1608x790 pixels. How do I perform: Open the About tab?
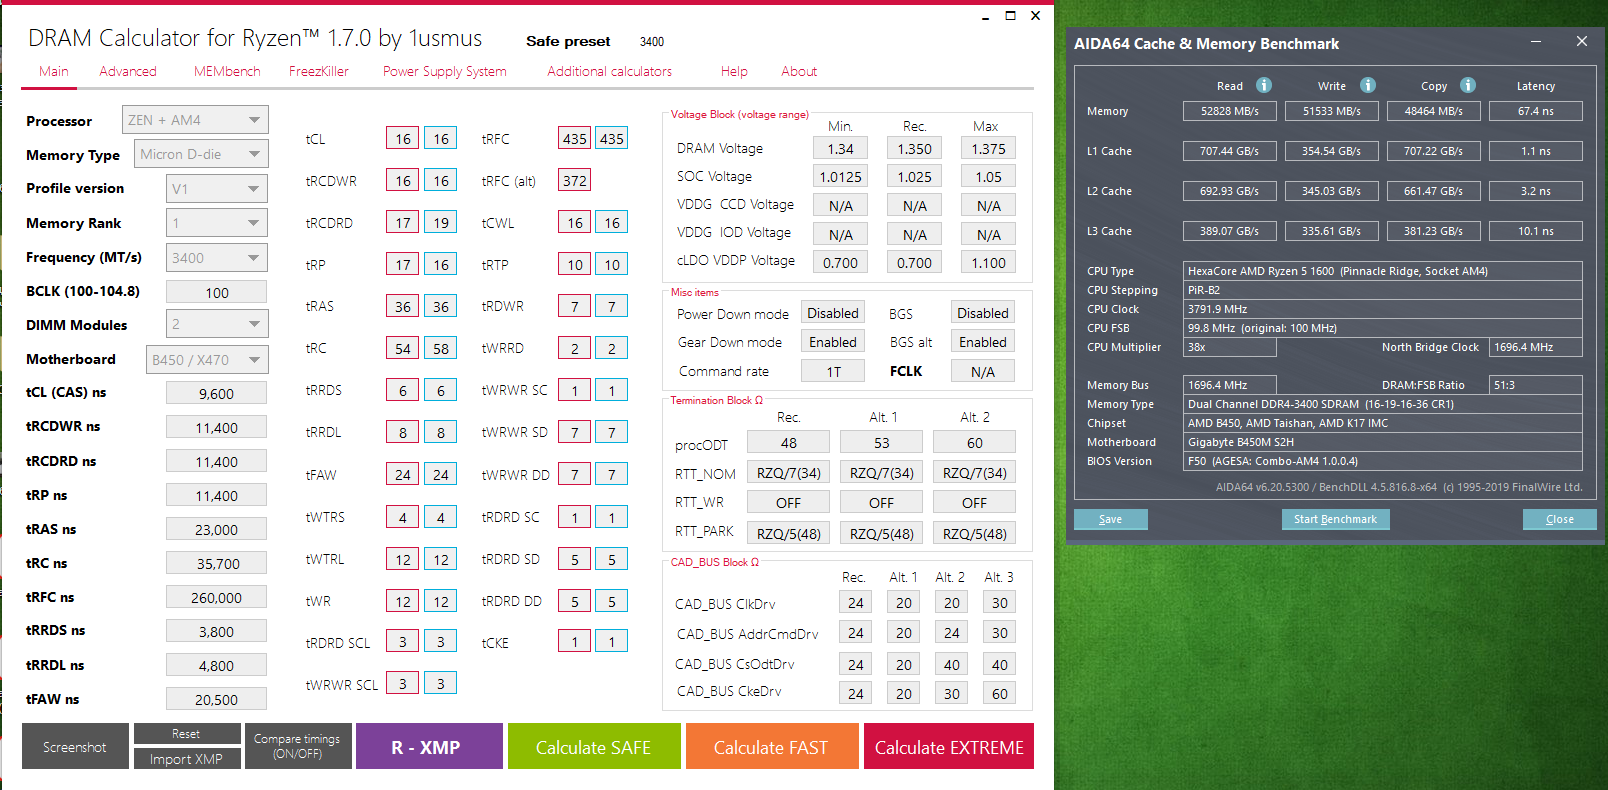[x=799, y=72]
